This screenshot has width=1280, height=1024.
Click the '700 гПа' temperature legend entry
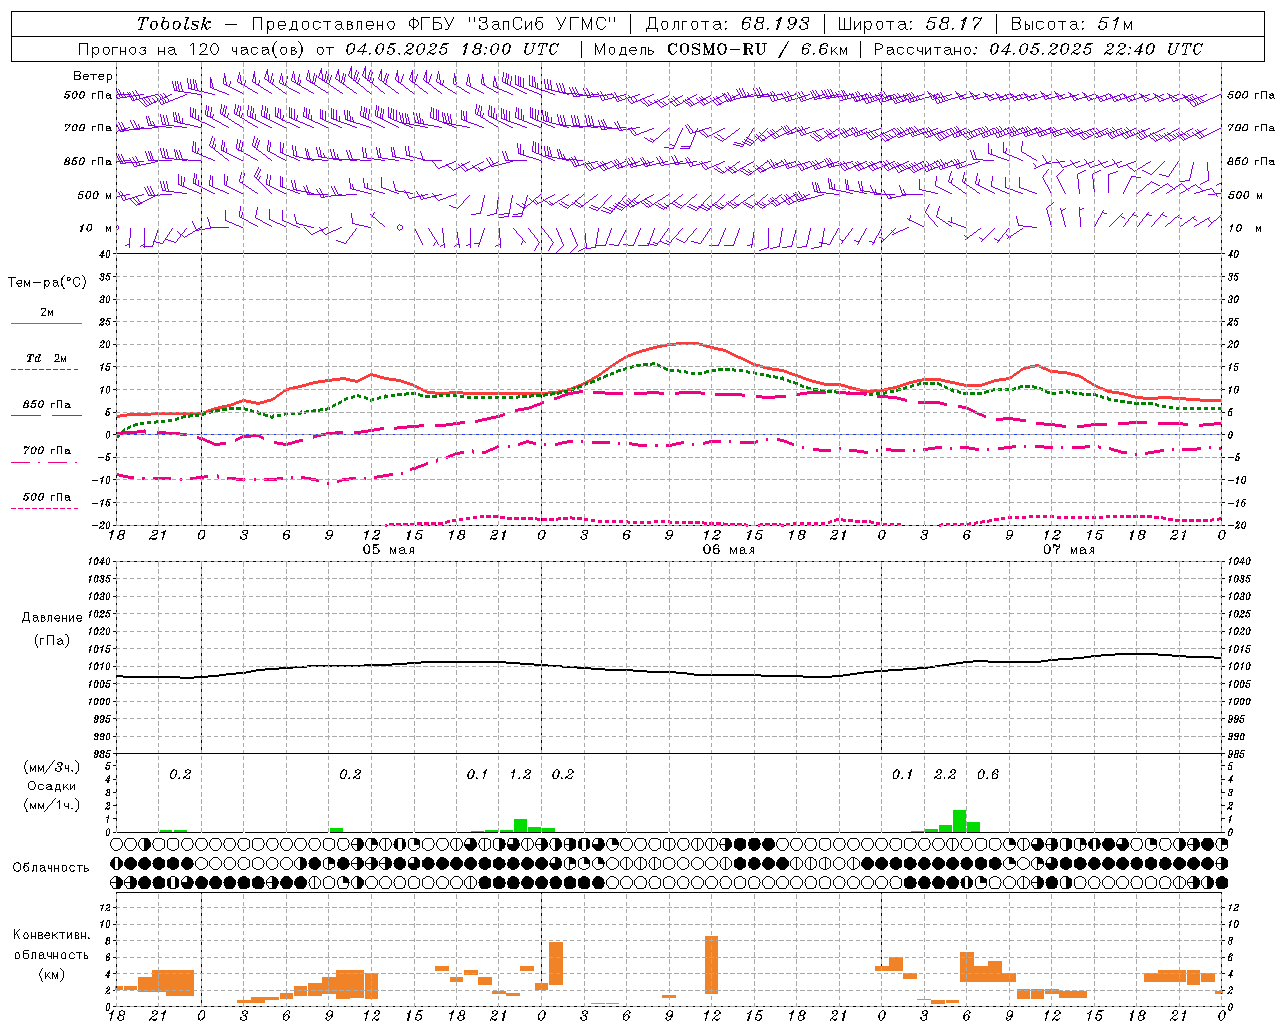(x=47, y=451)
